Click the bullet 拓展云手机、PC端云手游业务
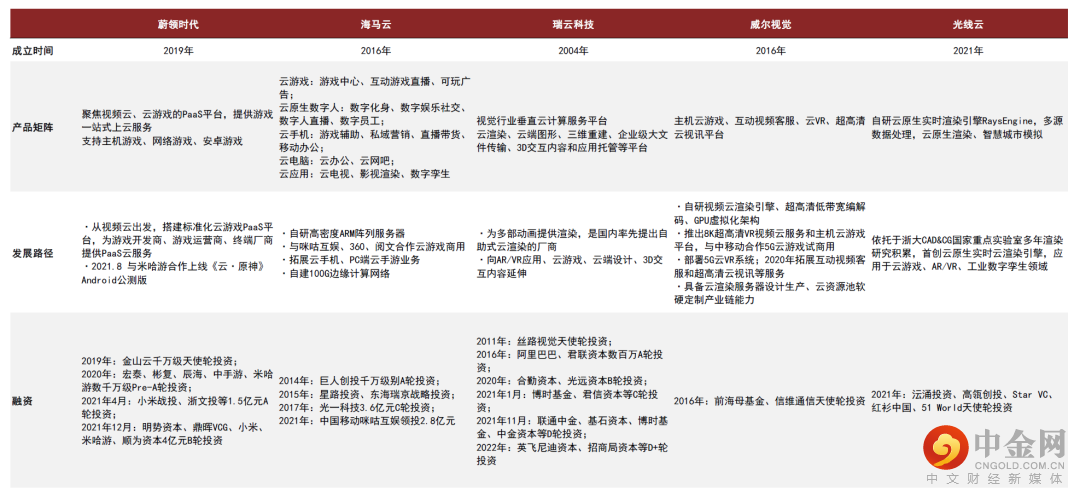The width and height of the screenshot is (1080, 497). (x=350, y=260)
